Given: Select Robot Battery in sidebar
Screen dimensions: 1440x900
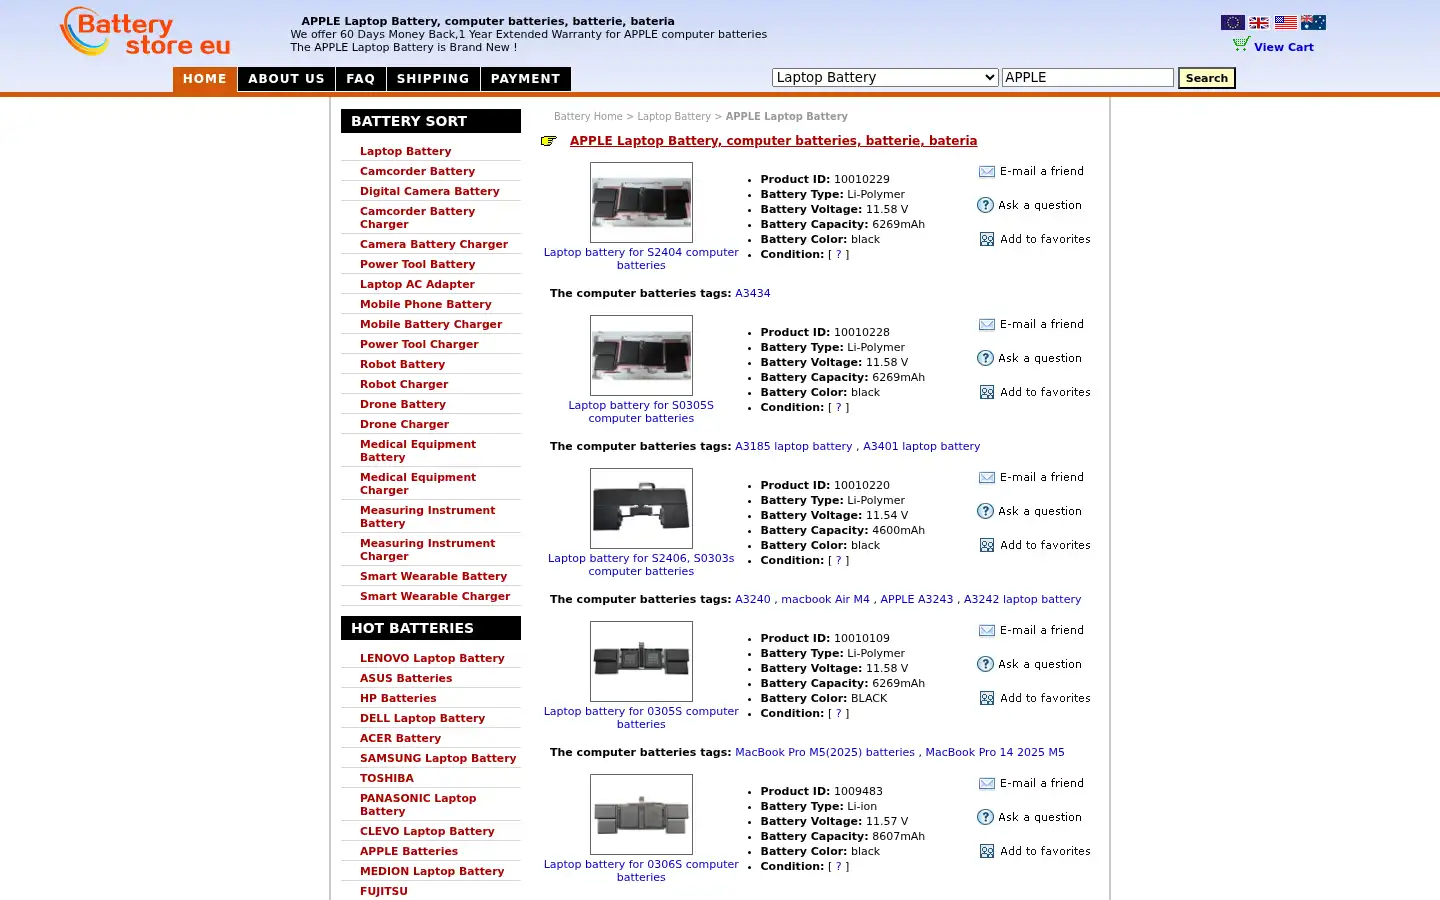Looking at the screenshot, I should coord(402,365).
